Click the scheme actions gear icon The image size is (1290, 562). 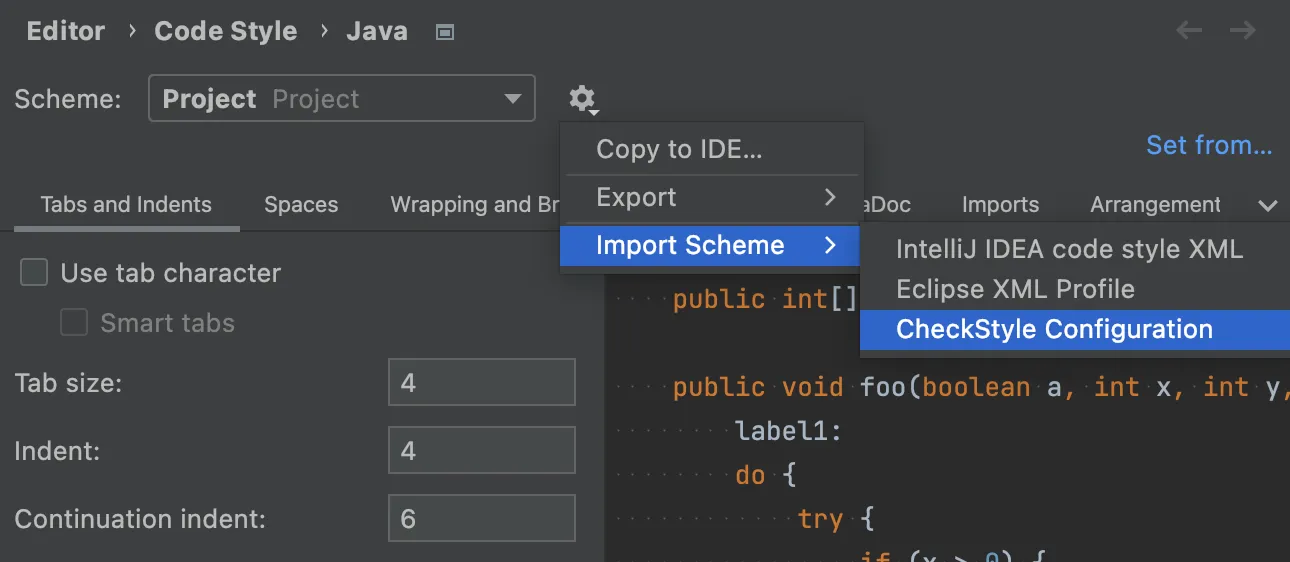tap(581, 99)
